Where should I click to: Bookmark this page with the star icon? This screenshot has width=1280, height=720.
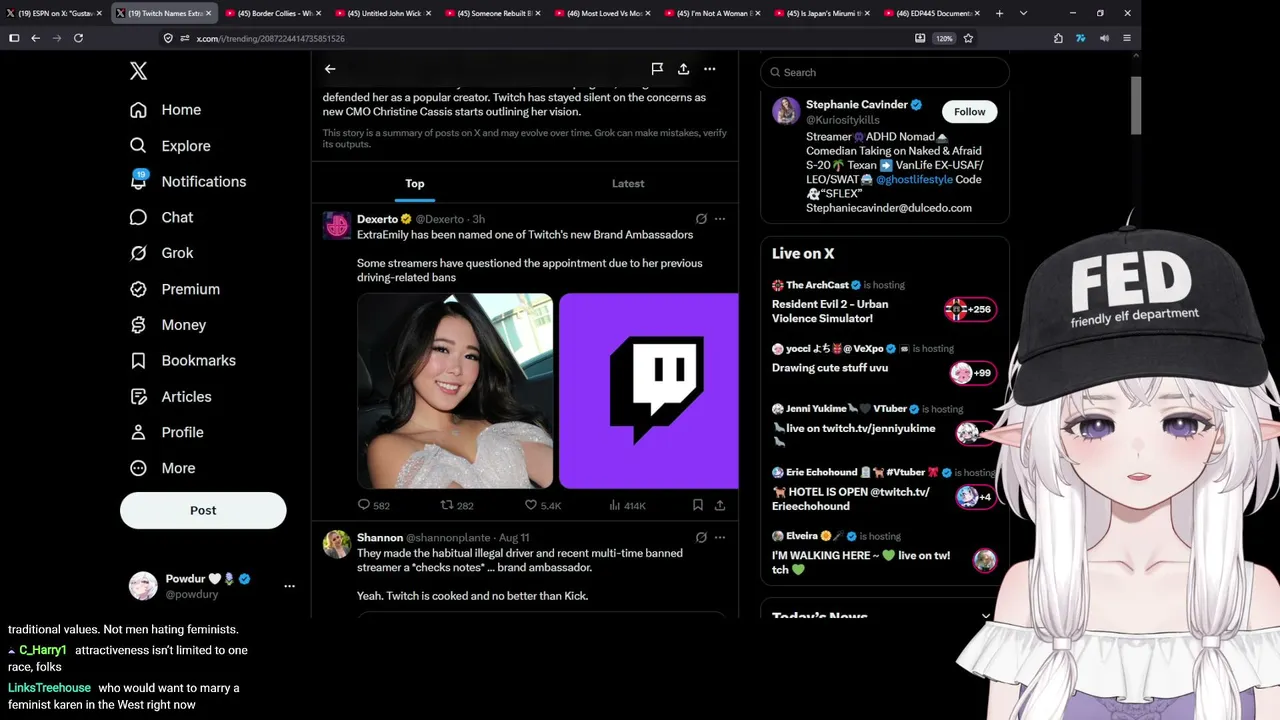(968, 38)
